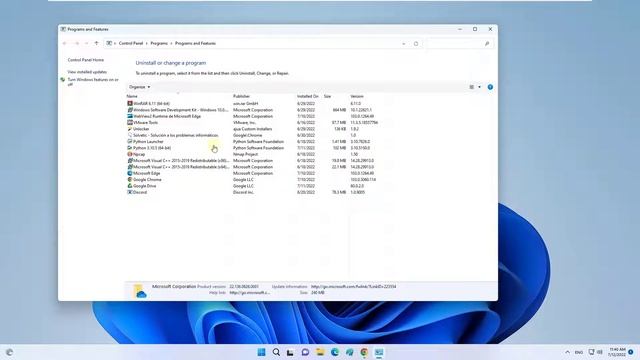640x360 pixels.
Task: Select the Discord program icon
Action: coord(130,192)
